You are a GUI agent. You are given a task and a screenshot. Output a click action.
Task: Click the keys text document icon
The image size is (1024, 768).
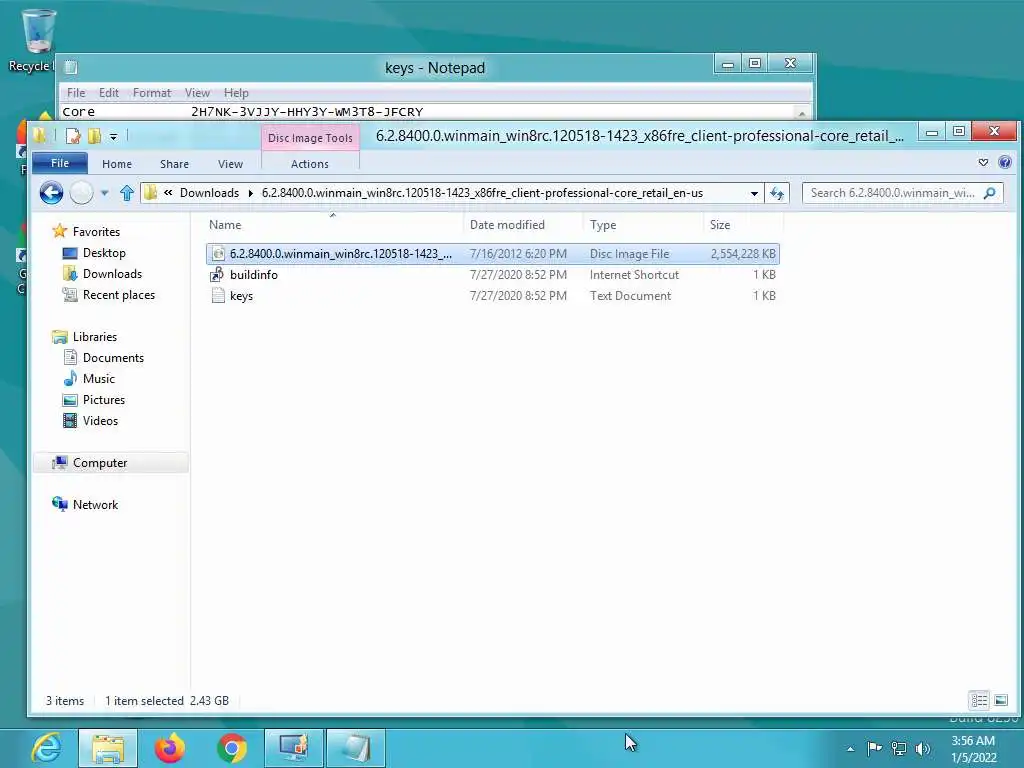[x=217, y=296]
